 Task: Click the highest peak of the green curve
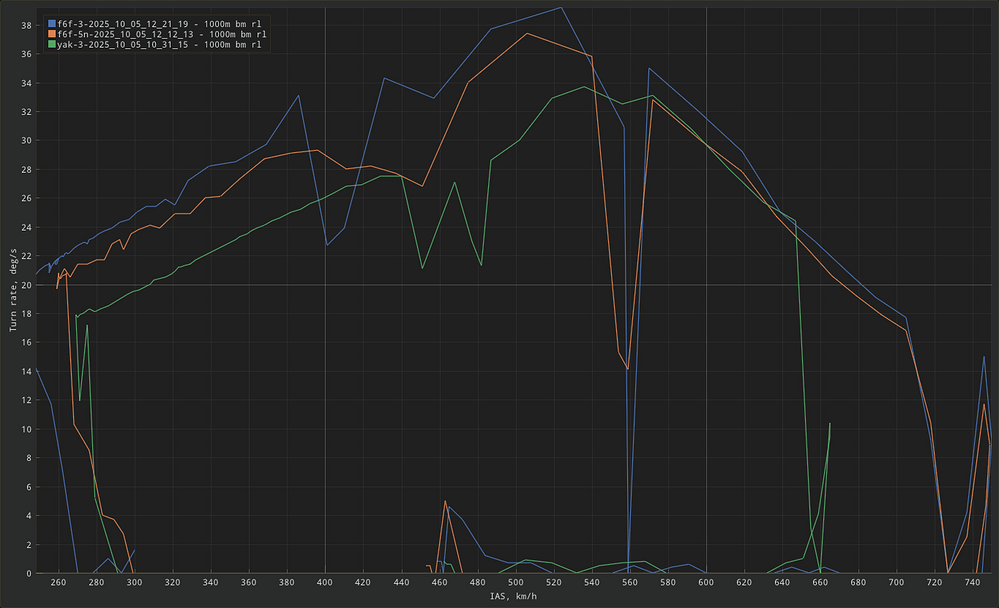click(x=585, y=87)
